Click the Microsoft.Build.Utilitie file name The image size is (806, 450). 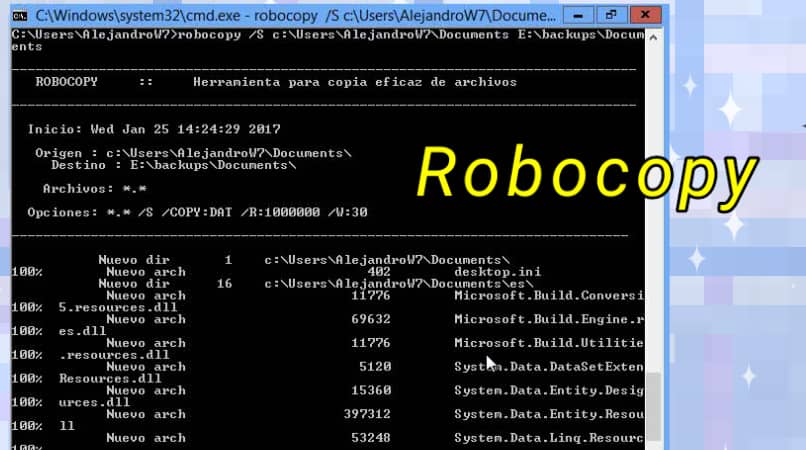549,343
